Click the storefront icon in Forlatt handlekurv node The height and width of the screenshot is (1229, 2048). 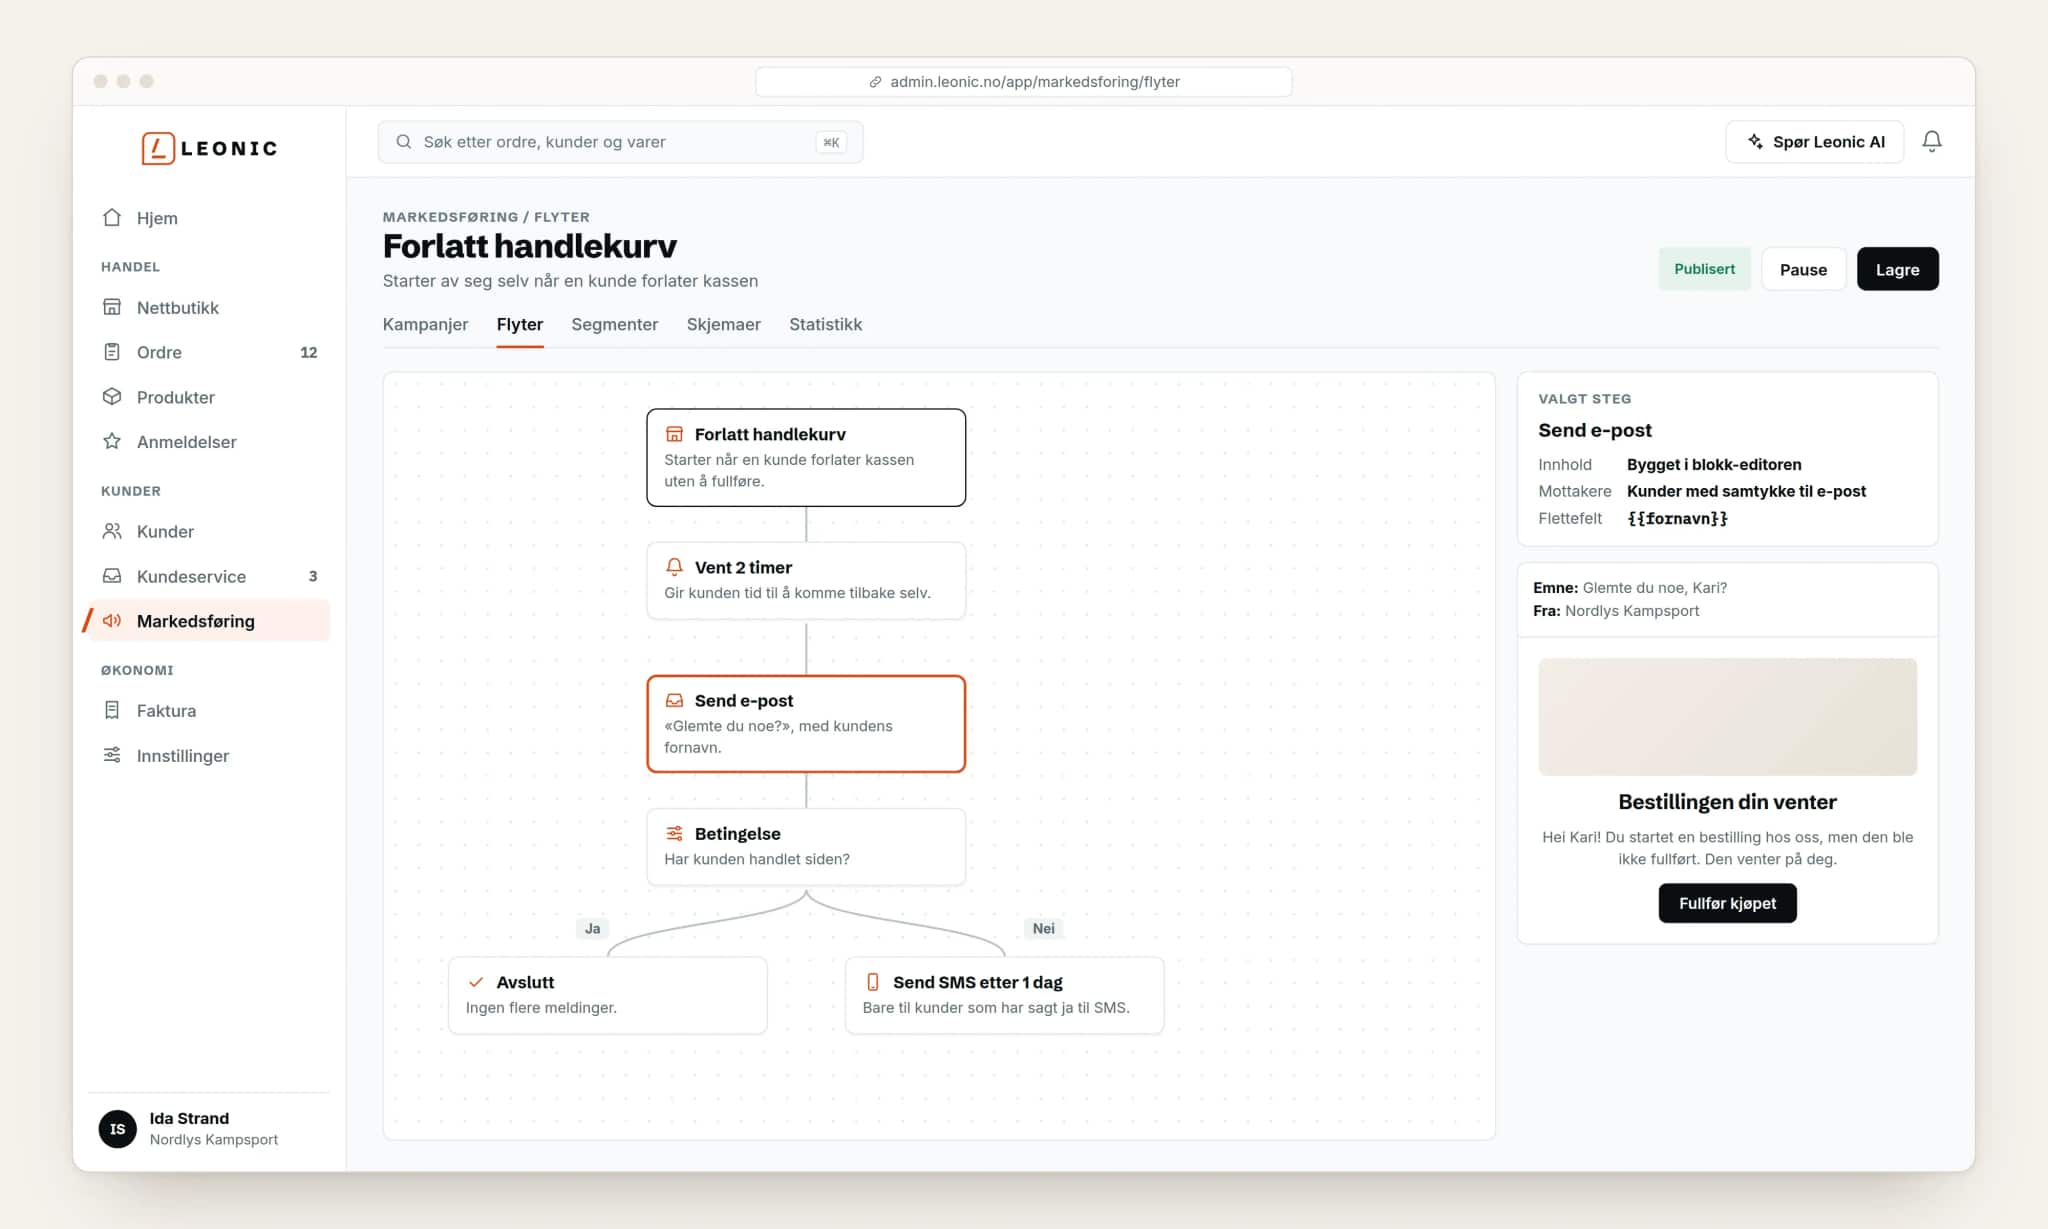pyautogui.click(x=674, y=434)
